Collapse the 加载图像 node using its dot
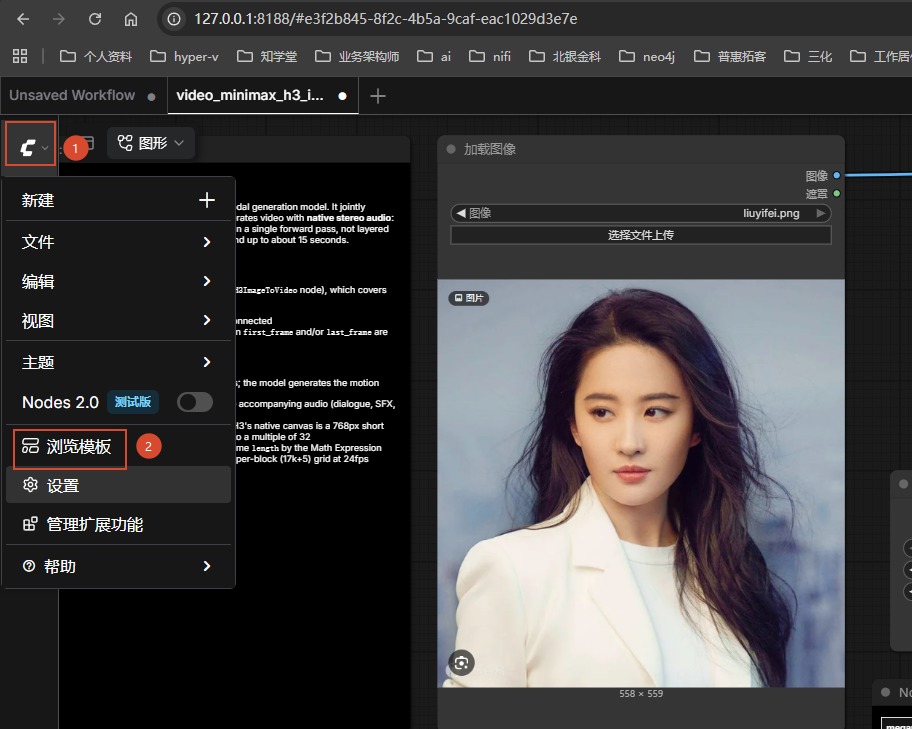This screenshot has width=912, height=729. (x=451, y=149)
